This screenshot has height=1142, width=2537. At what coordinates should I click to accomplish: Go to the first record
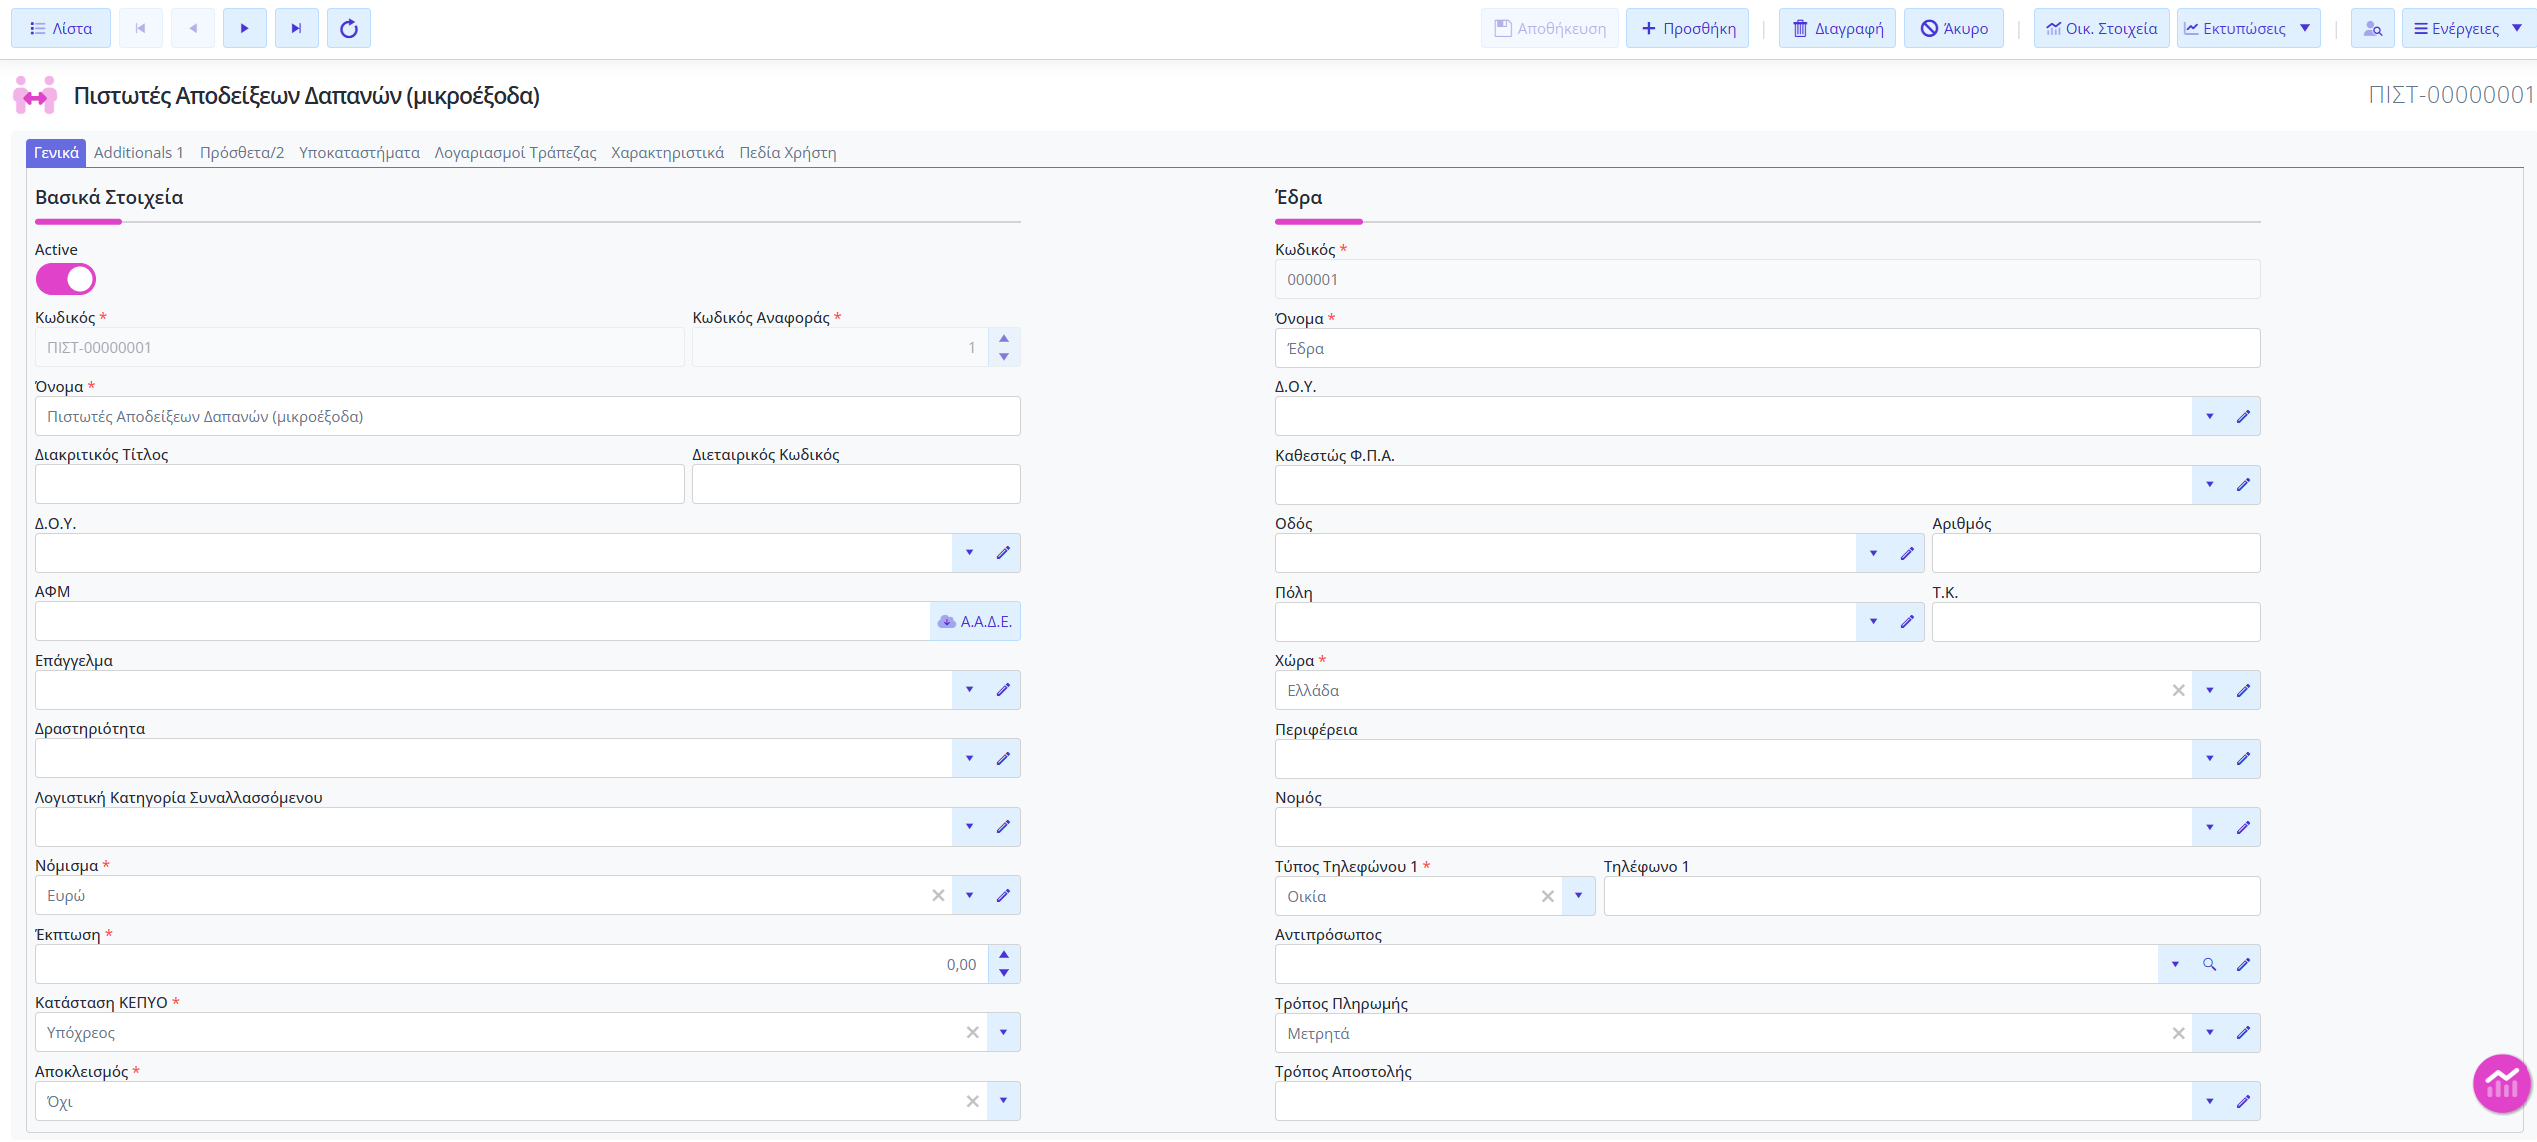pos(141,28)
